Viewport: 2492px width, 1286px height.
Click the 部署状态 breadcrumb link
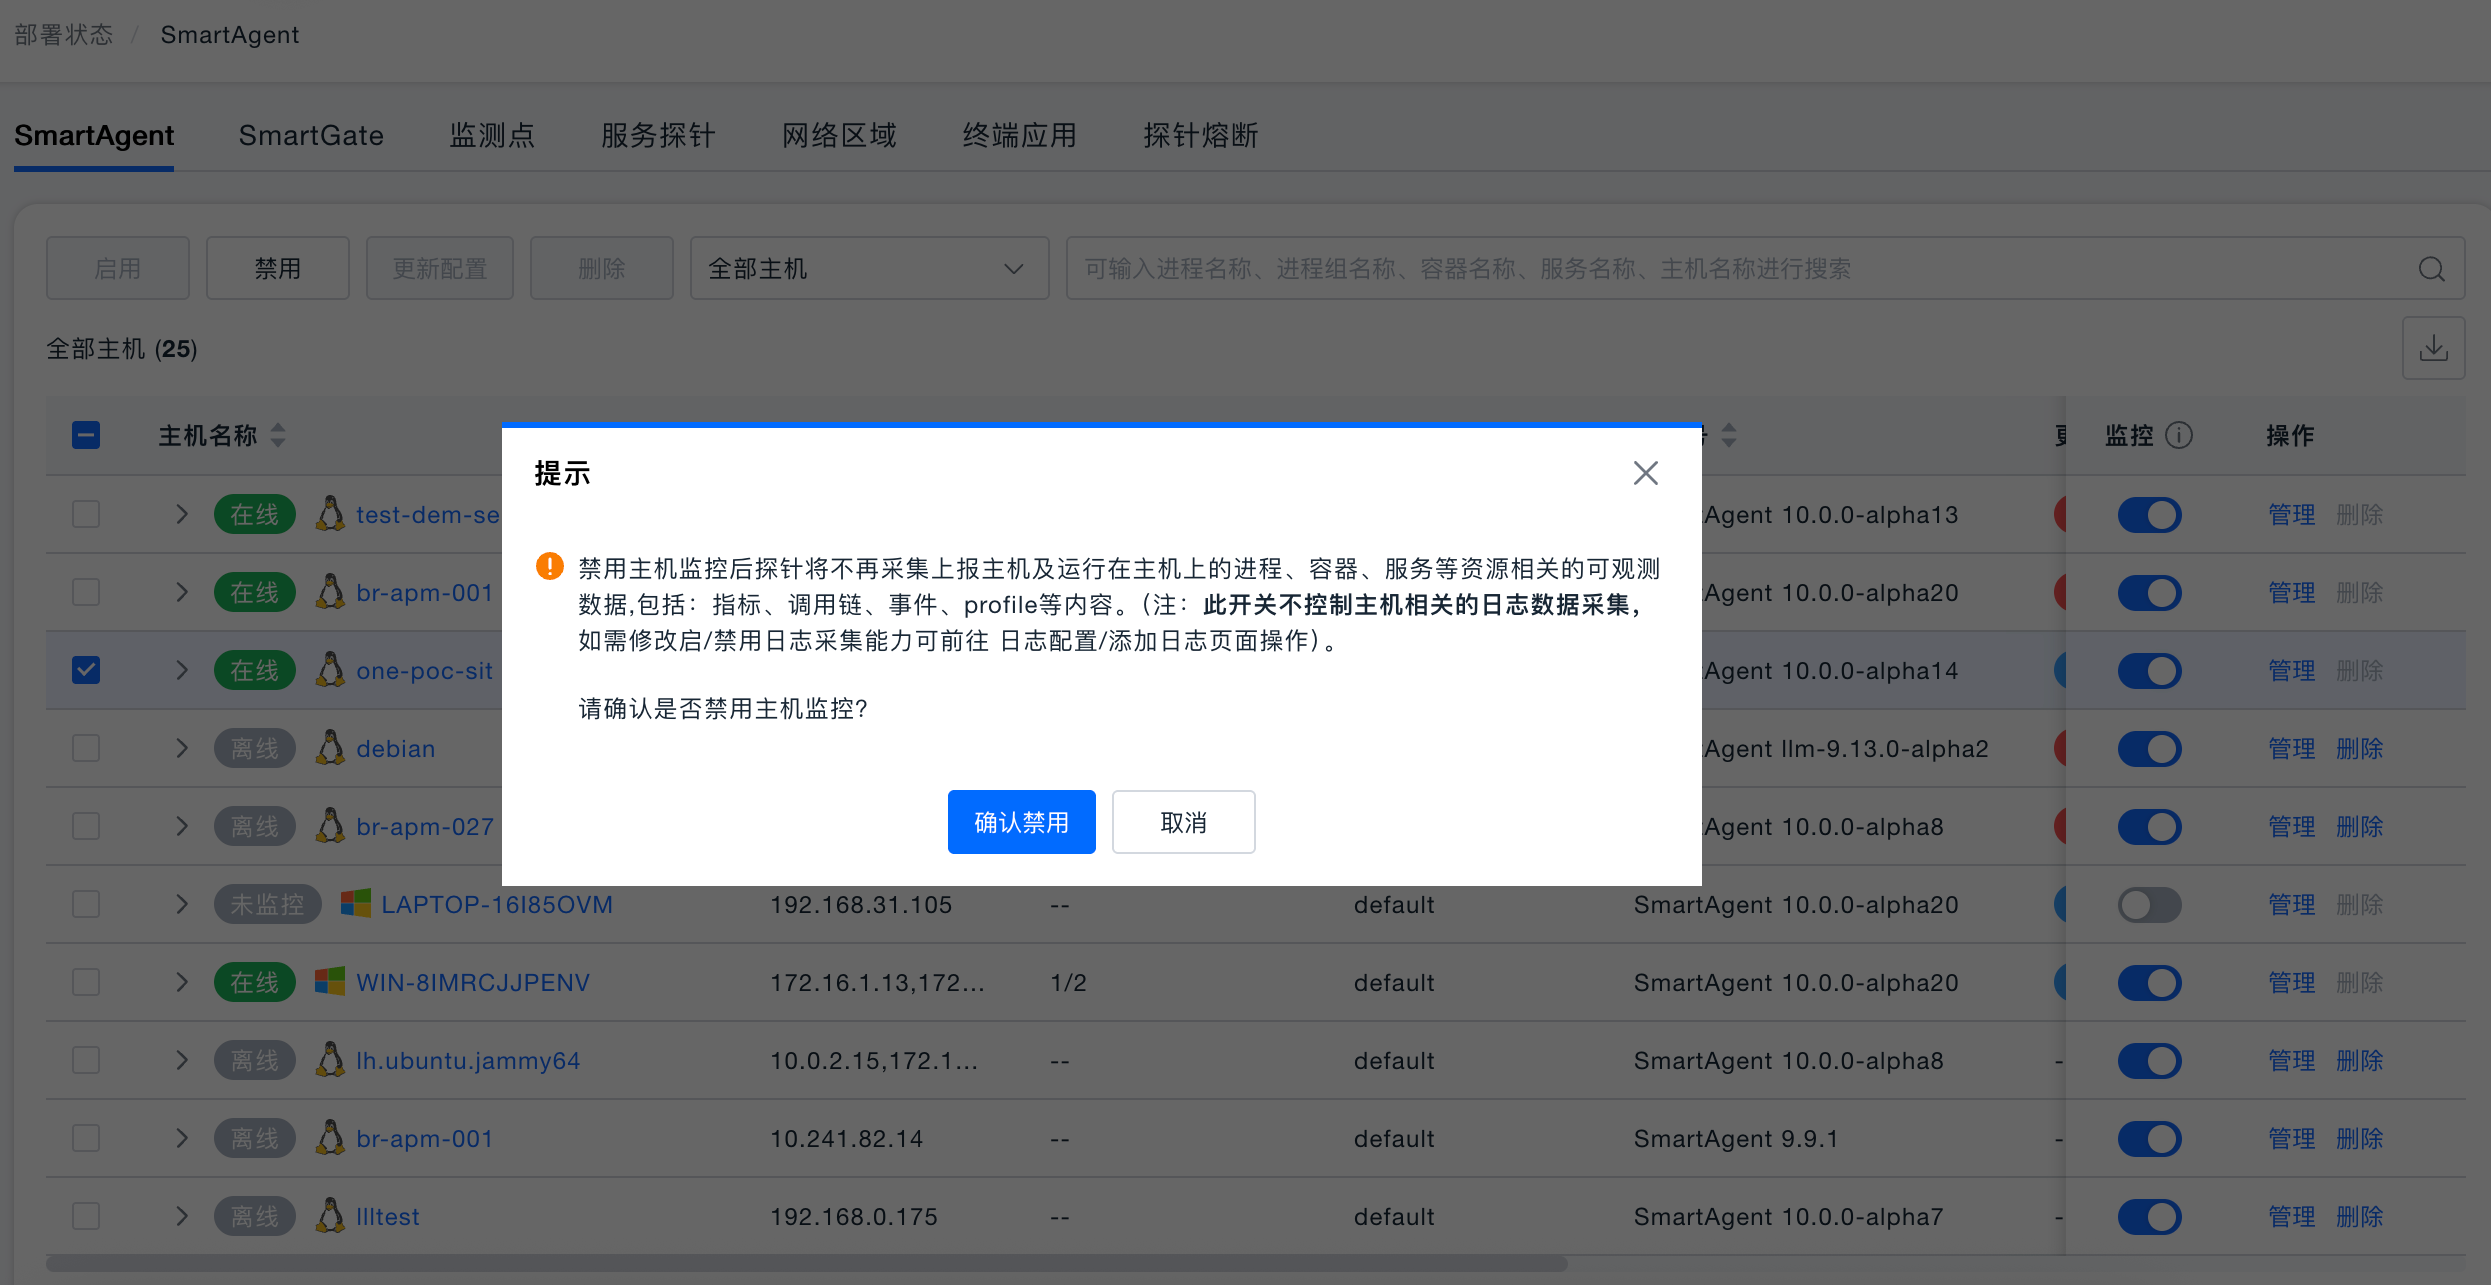click(x=64, y=35)
